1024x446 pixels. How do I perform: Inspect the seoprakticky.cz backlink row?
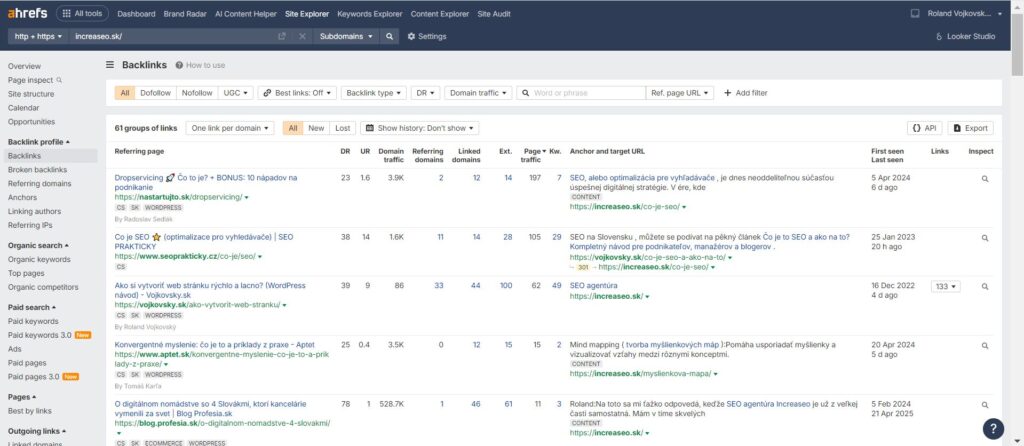(x=985, y=238)
